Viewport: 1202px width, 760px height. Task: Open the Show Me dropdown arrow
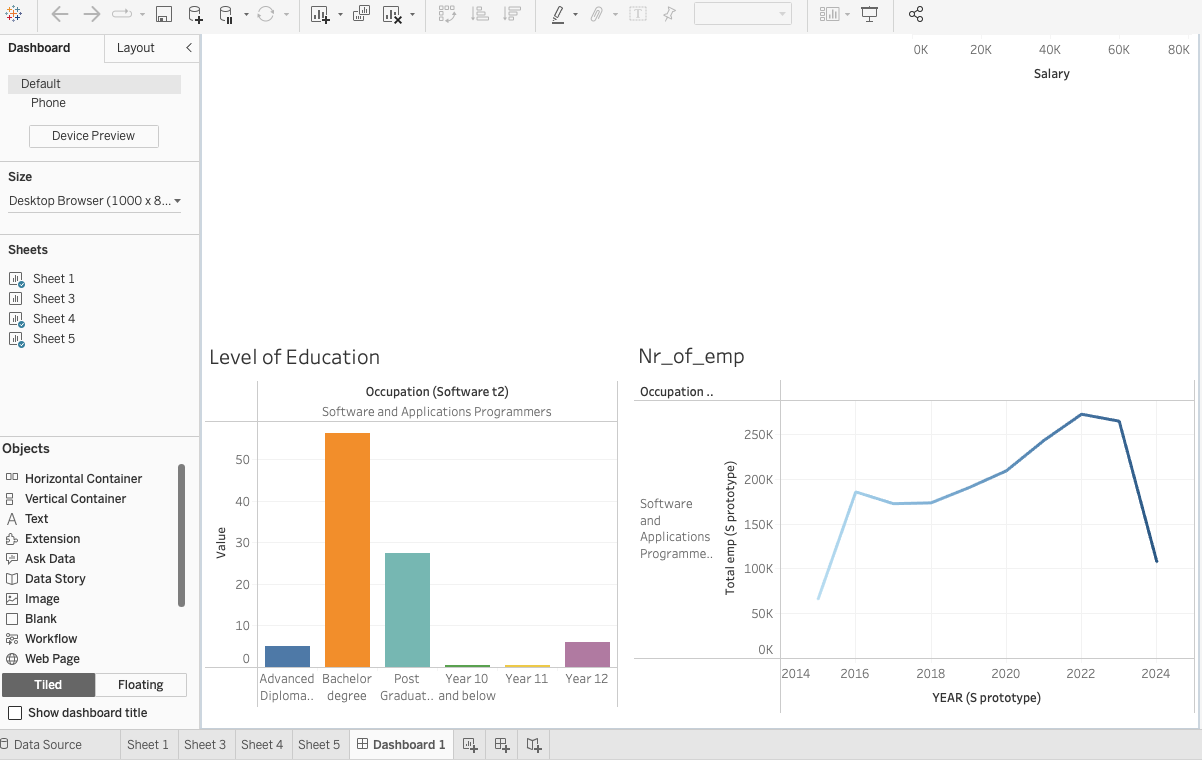(x=848, y=15)
